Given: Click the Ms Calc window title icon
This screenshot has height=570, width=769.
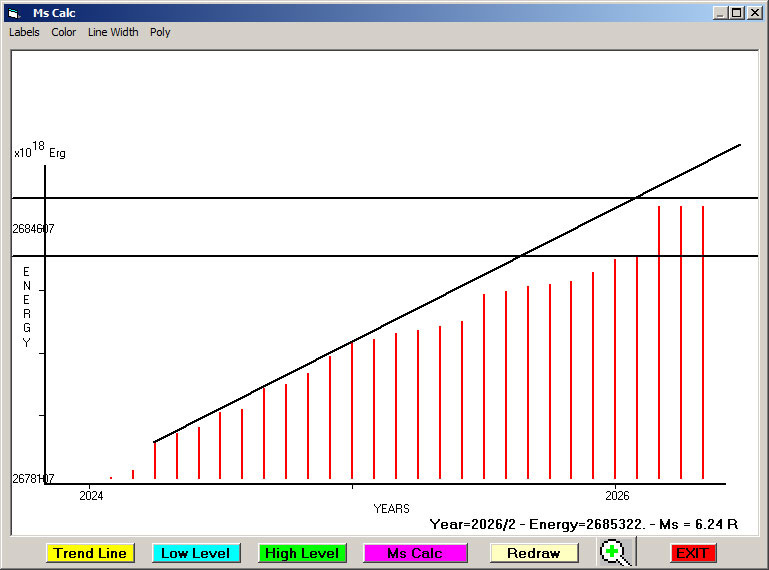Looking at the screenshot, I should click(x=13, y=13).
